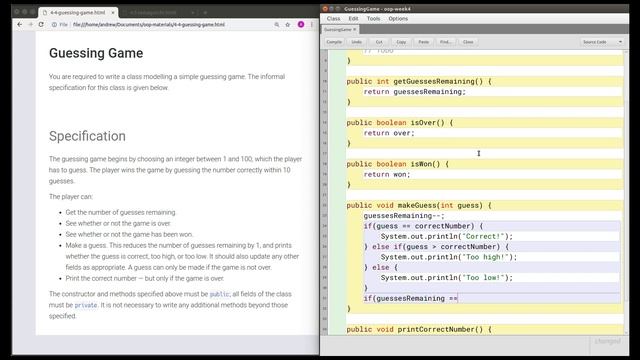The height and width of the screenshot is (360, 640).
Task: Open the browser three-dot menu
Action: (x=312, y=24)
